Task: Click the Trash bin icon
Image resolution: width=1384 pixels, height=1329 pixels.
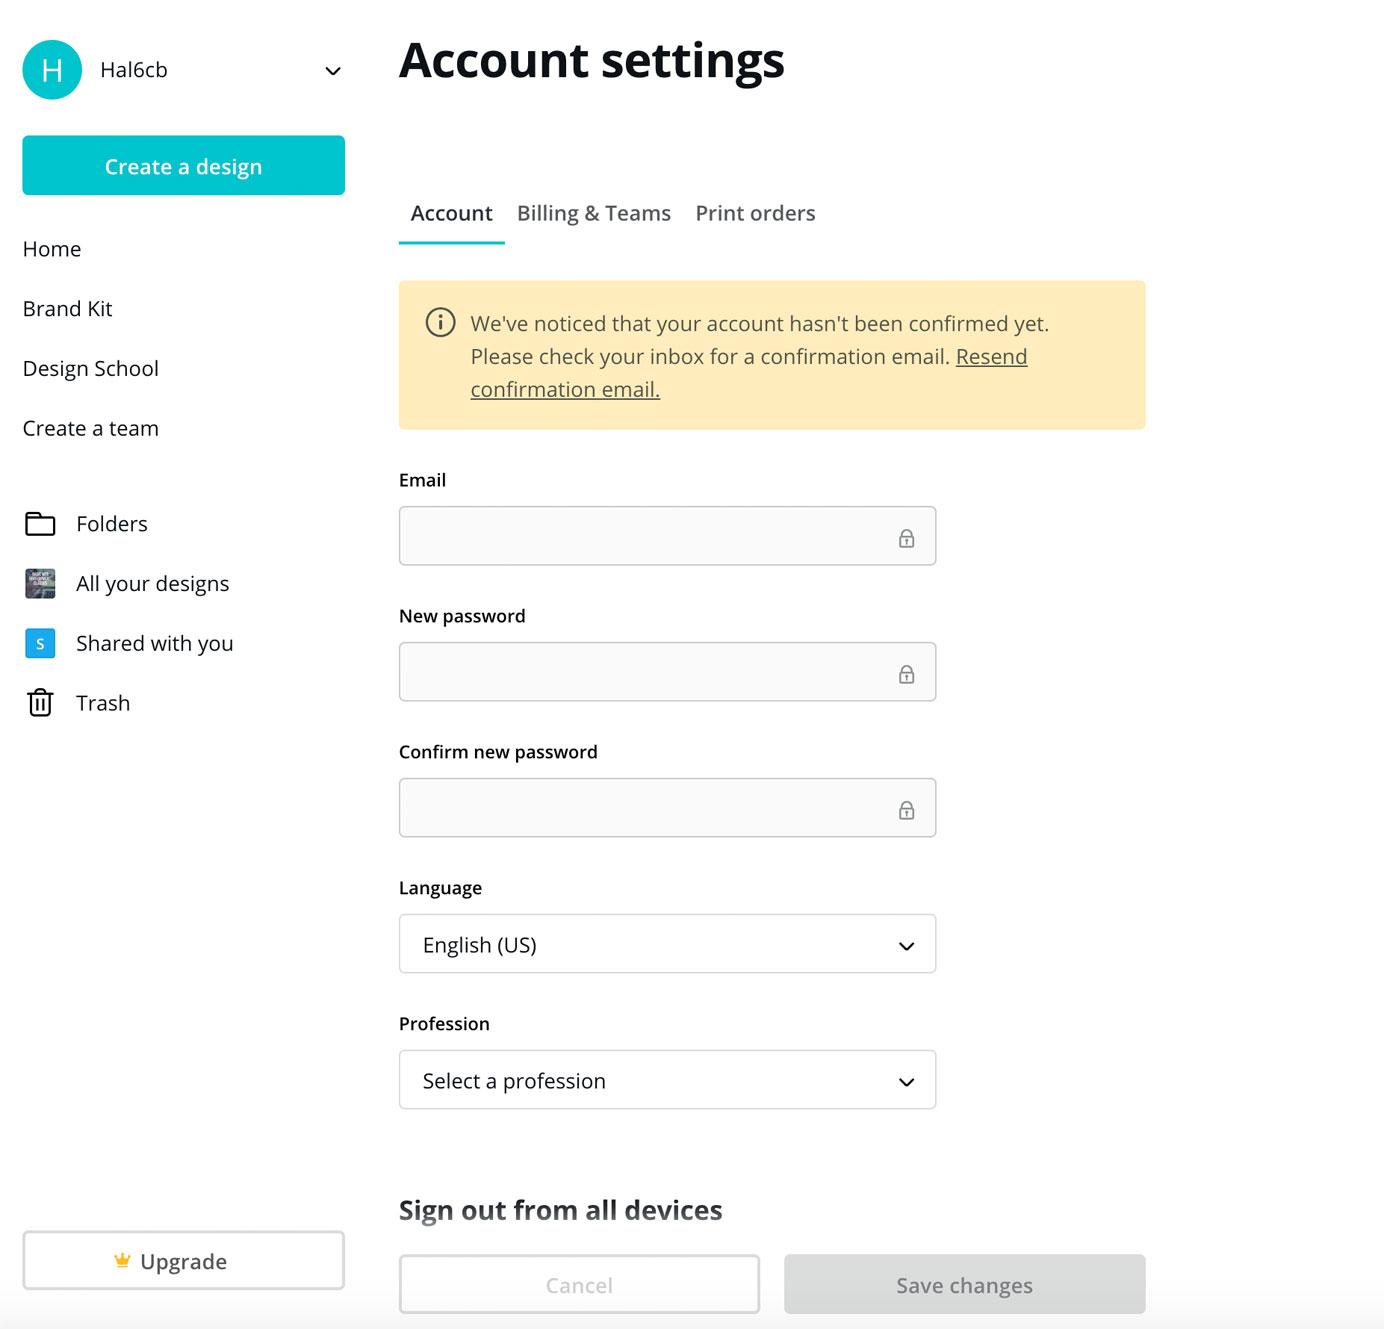Action: pos(40,703)
